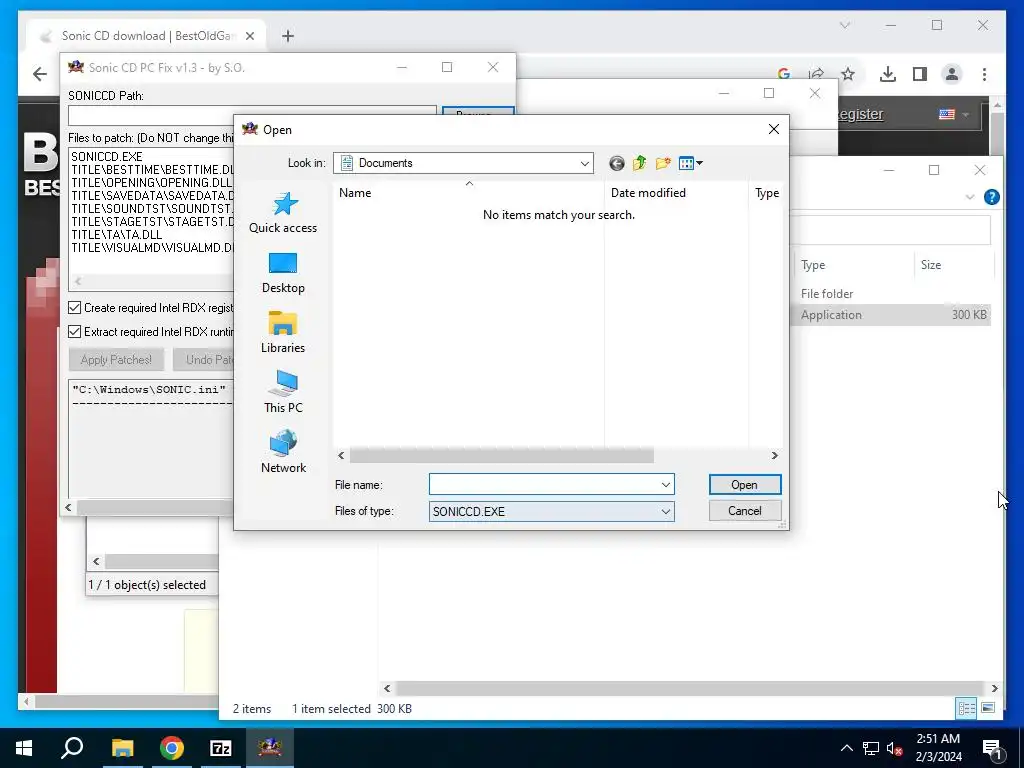Open Chrome downloads icon

888,74
